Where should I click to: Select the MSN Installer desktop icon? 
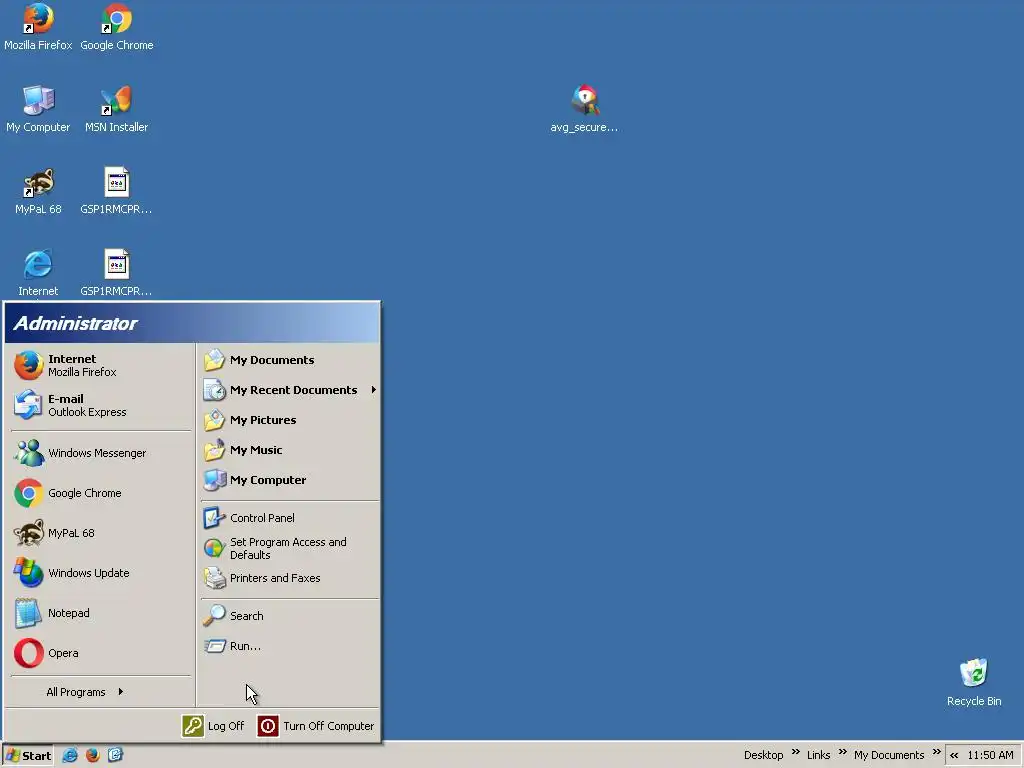click(x=116, y=109)
